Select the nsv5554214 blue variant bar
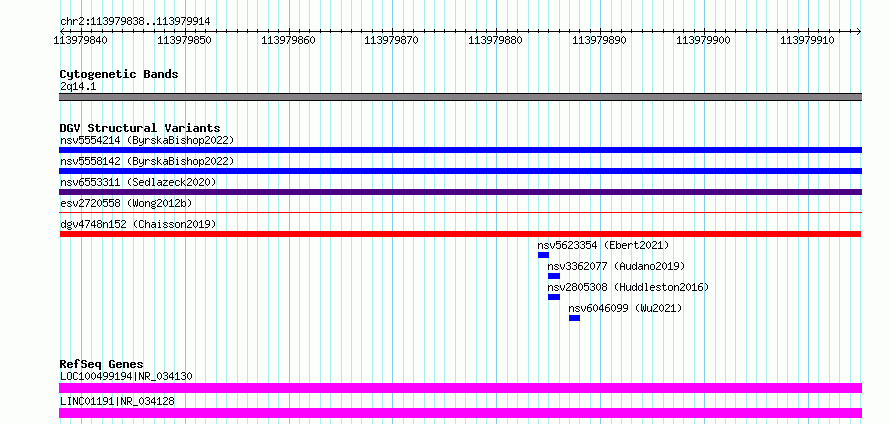Viewport: 890px width, 424px height. click(460, 150)
